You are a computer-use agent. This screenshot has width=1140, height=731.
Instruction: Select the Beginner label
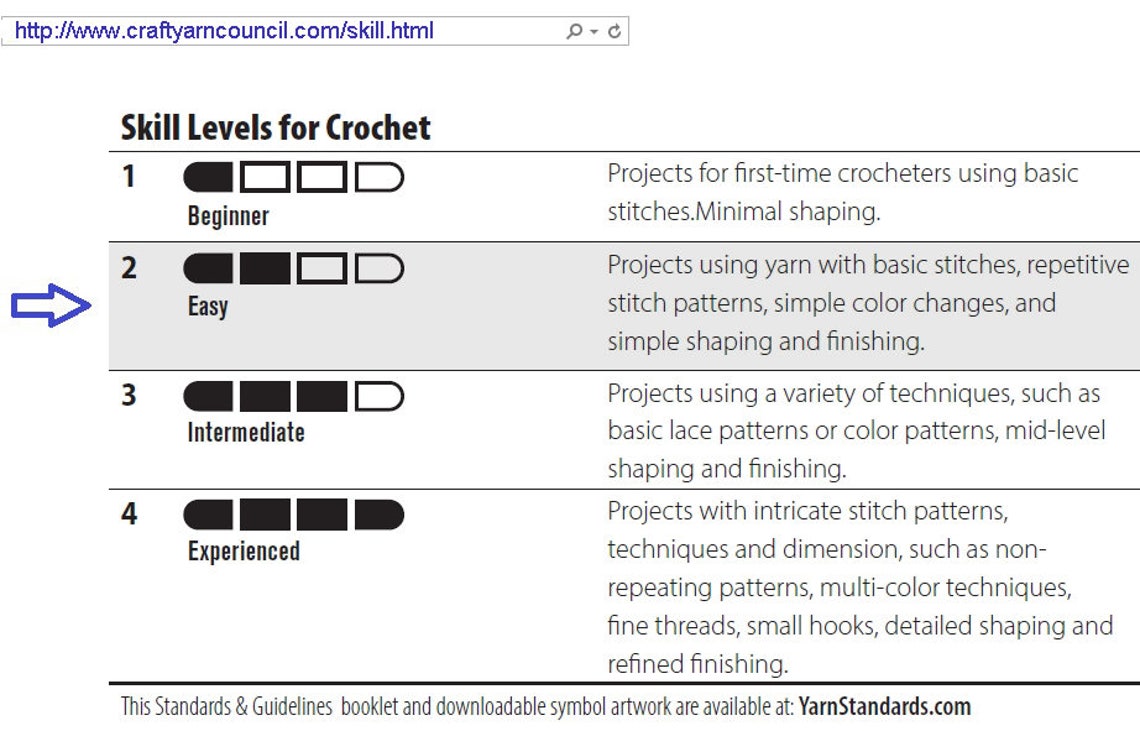pyautogui.click(x=228, y=216)
